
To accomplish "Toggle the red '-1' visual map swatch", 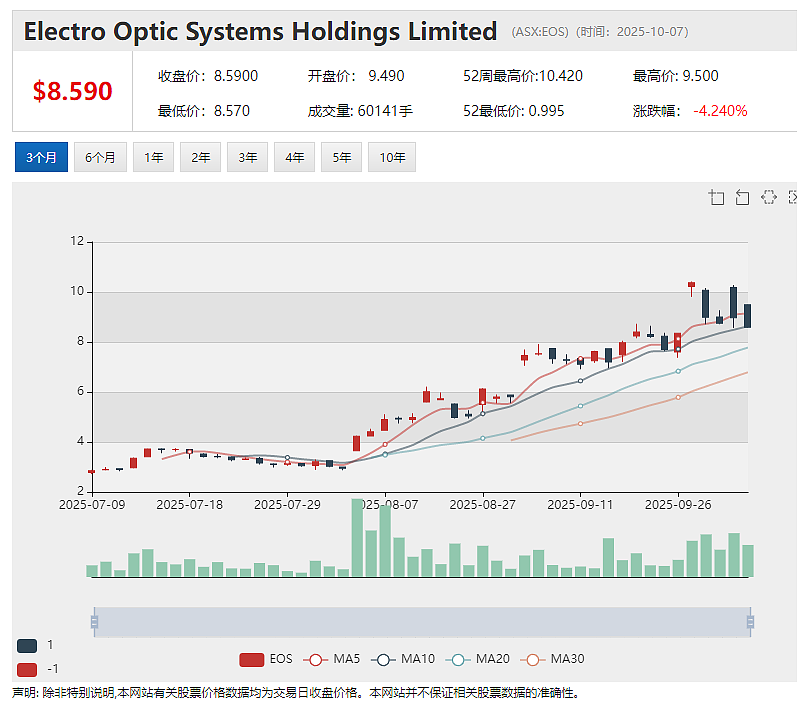I will point(27,670).
